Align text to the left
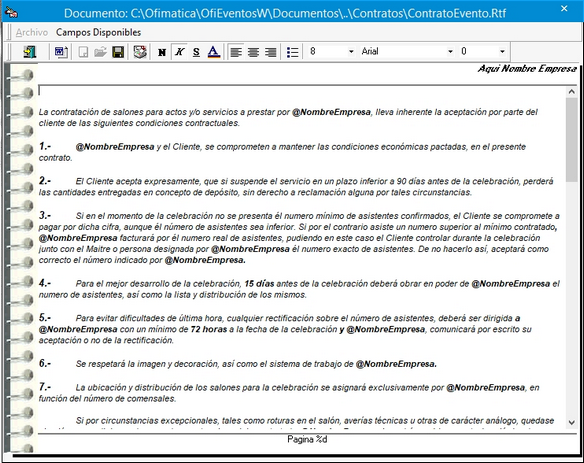This screenshot has height=463, width=584. tap(236, 52)
